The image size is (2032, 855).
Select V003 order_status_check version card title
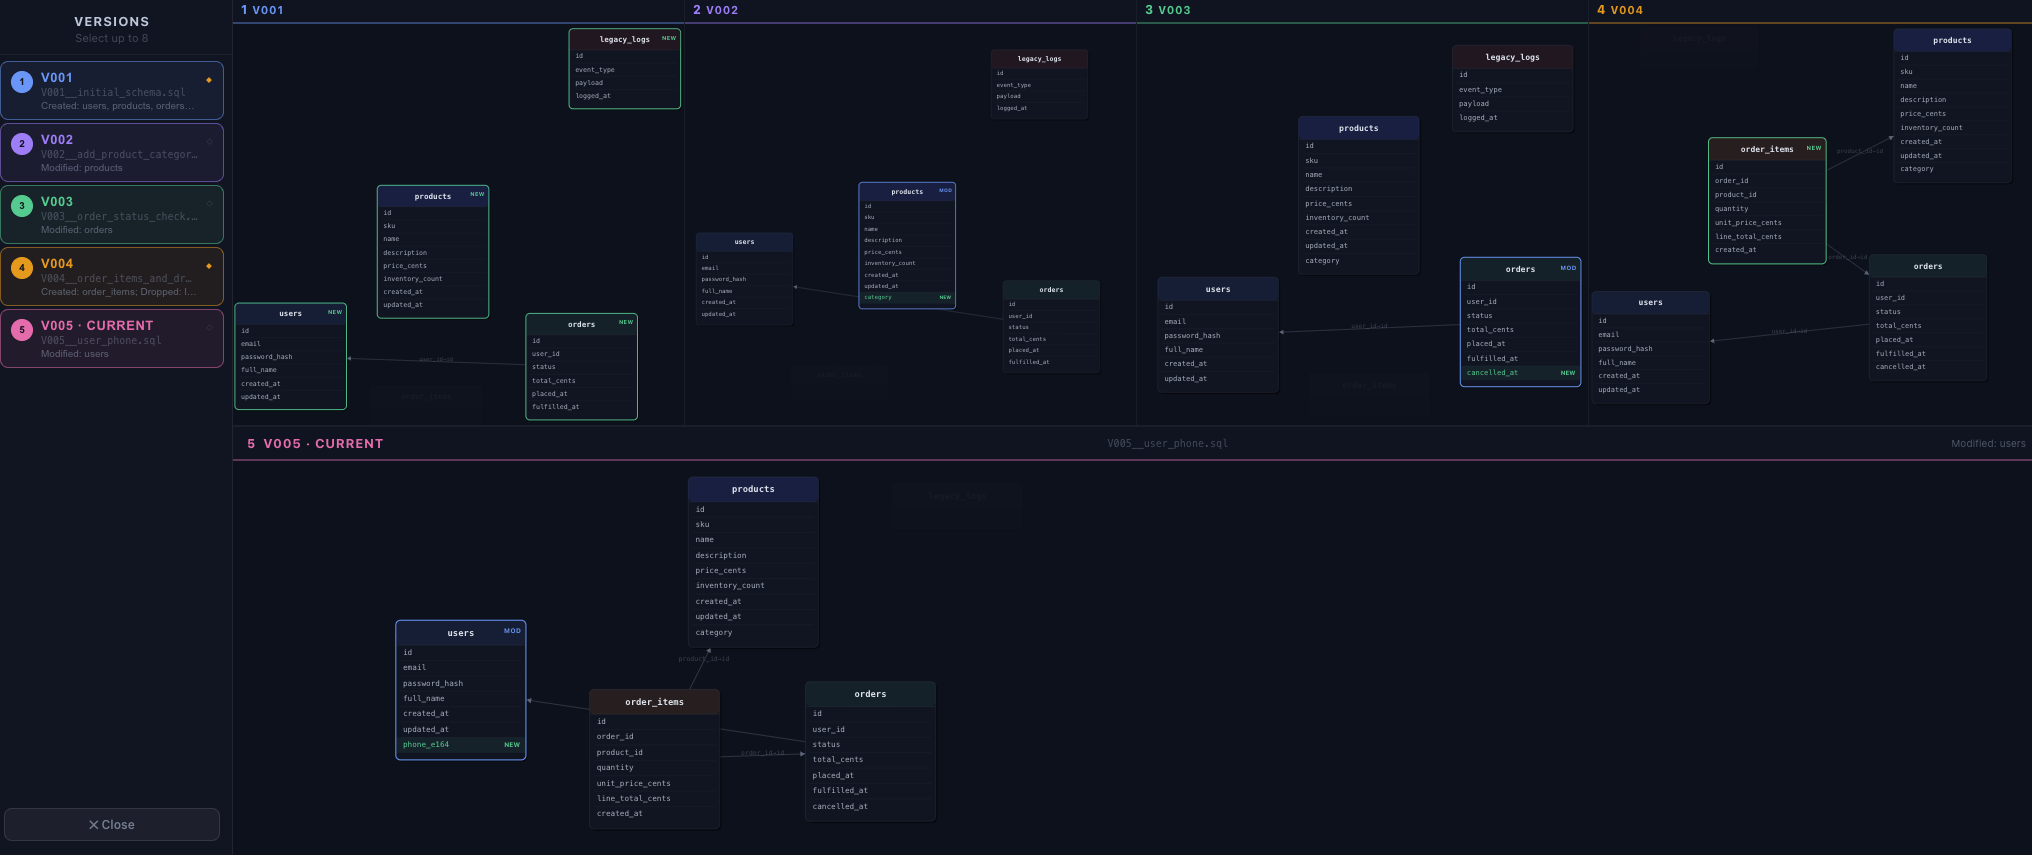[x=57, y=202]
